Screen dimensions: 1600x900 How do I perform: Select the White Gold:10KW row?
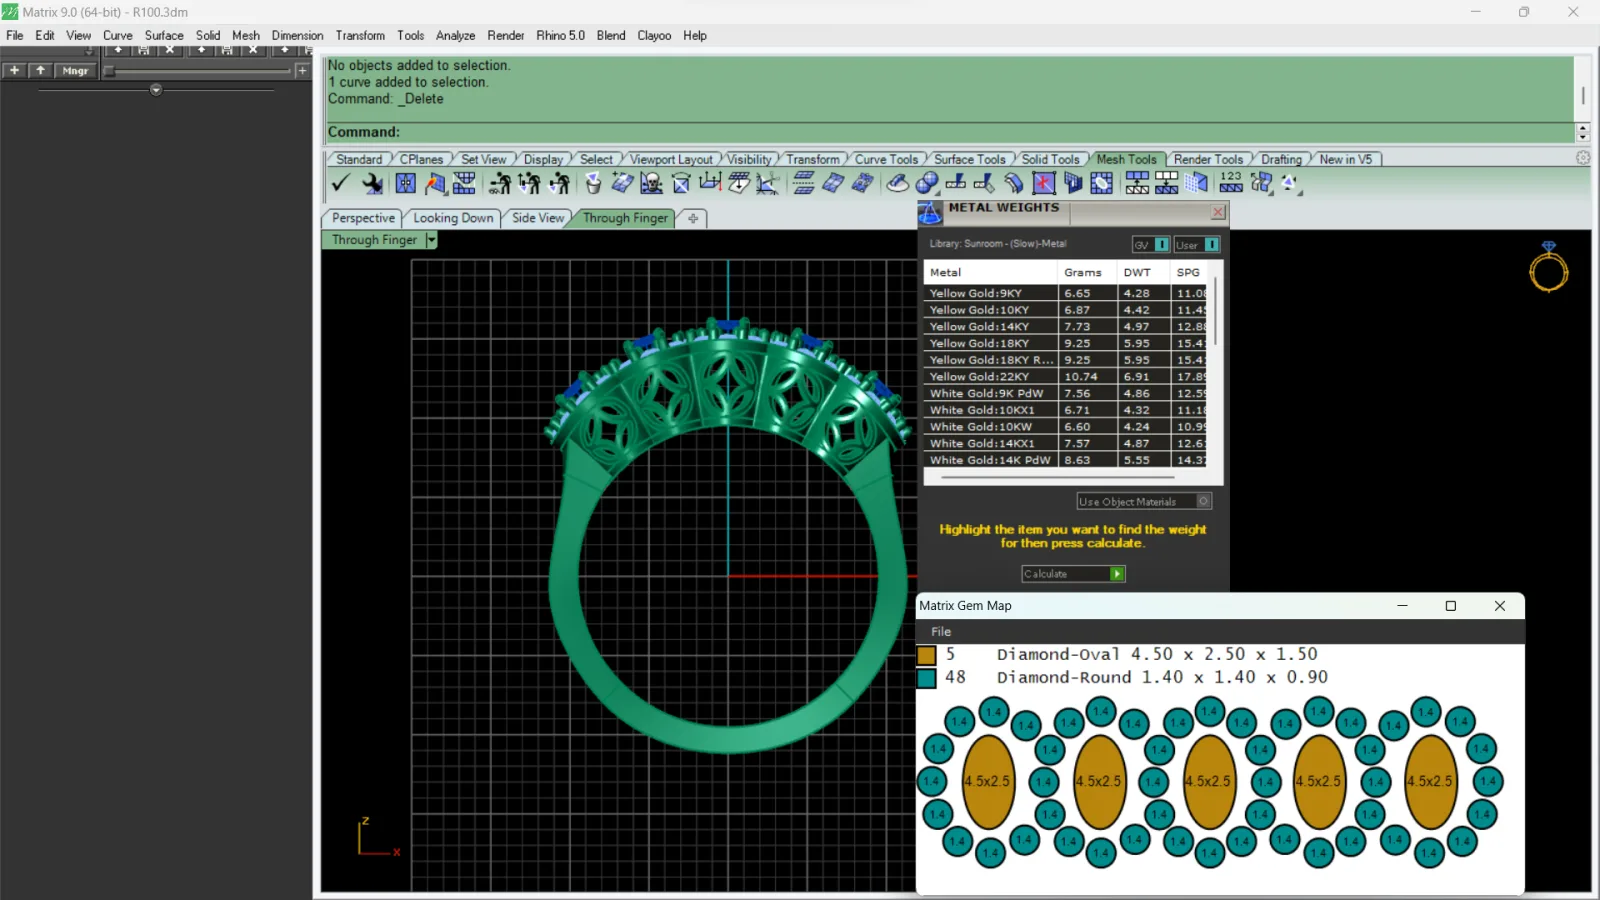click(1067, 427)
